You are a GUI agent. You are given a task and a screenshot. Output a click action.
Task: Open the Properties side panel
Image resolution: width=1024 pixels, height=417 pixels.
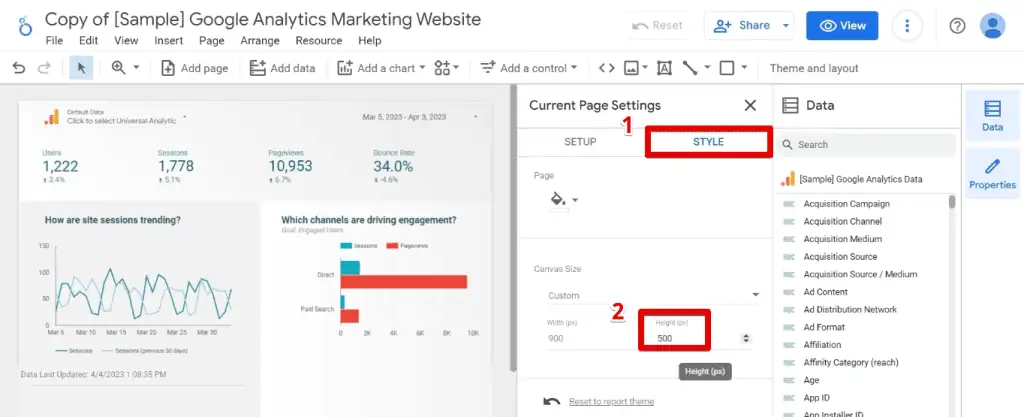(x=992, y=173)
